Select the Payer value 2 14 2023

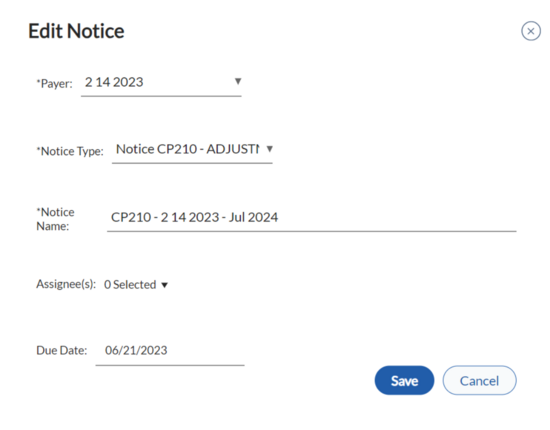pyautogui.click(x=114, y=82)
